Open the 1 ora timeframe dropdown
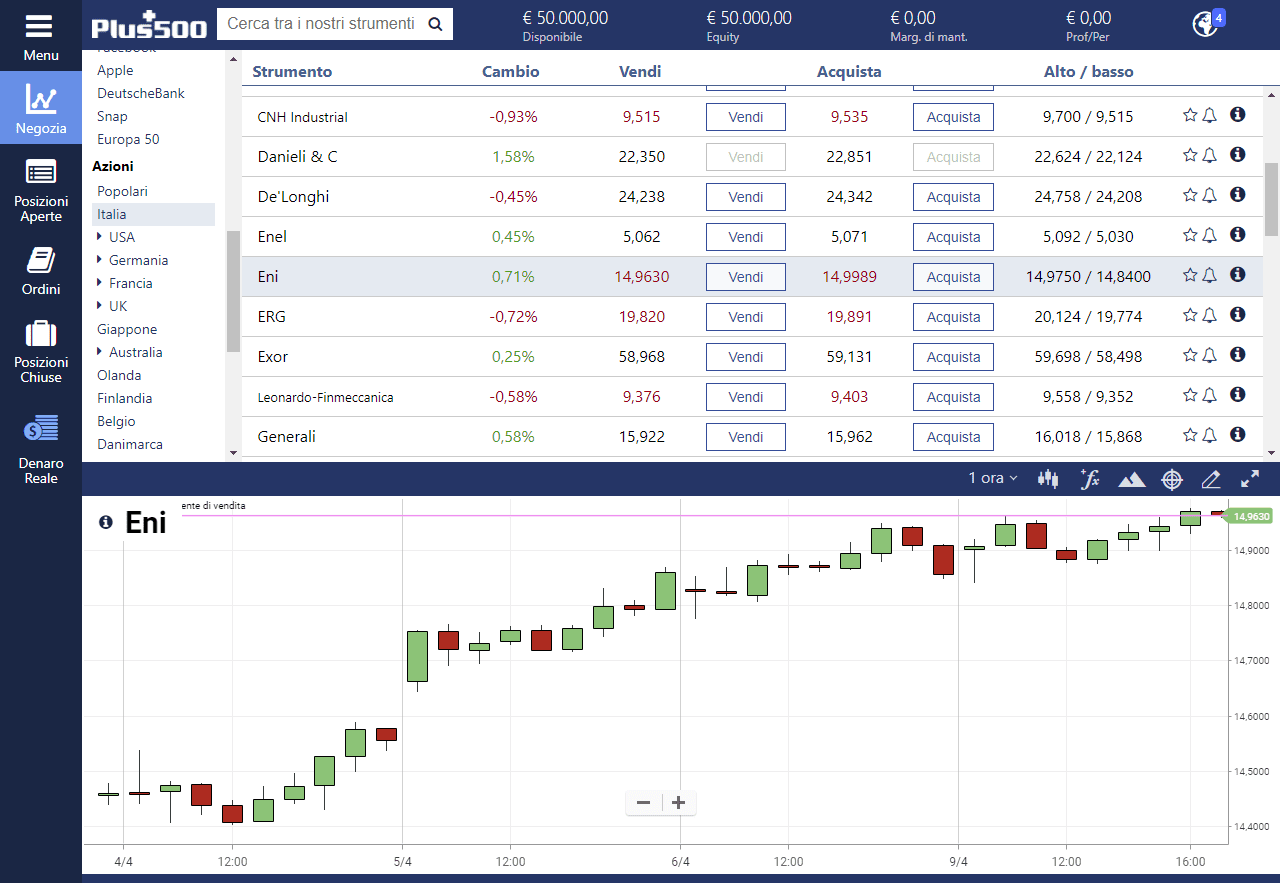The height and width of the screenshot is (883, 1280). click(x=993, y=478)
